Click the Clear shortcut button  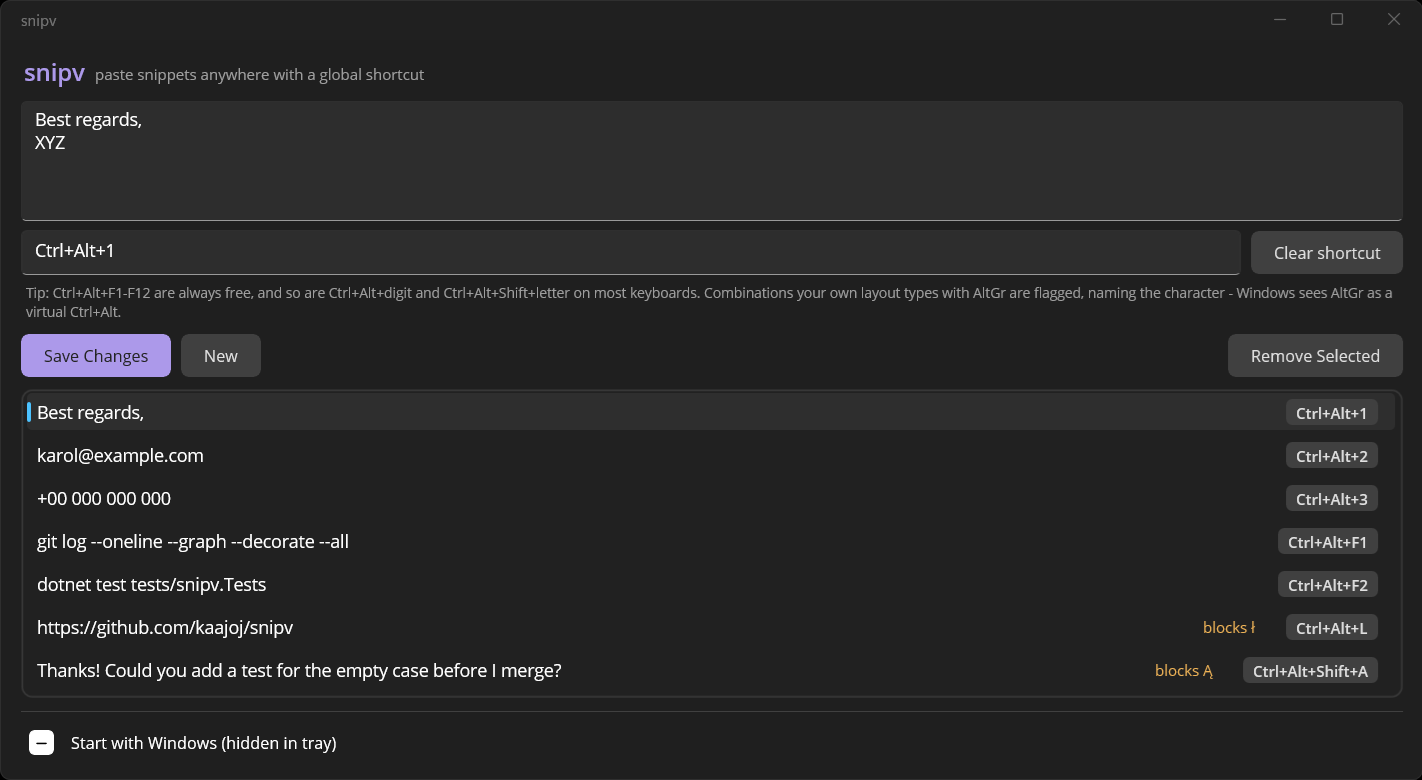(1327, 253)
